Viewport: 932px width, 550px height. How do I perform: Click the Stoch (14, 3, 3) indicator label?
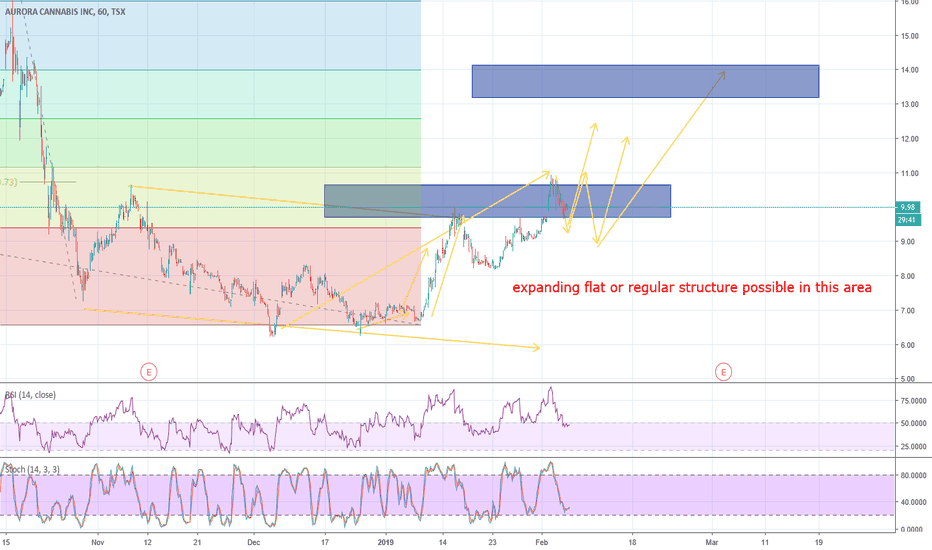tap(32, 470)
